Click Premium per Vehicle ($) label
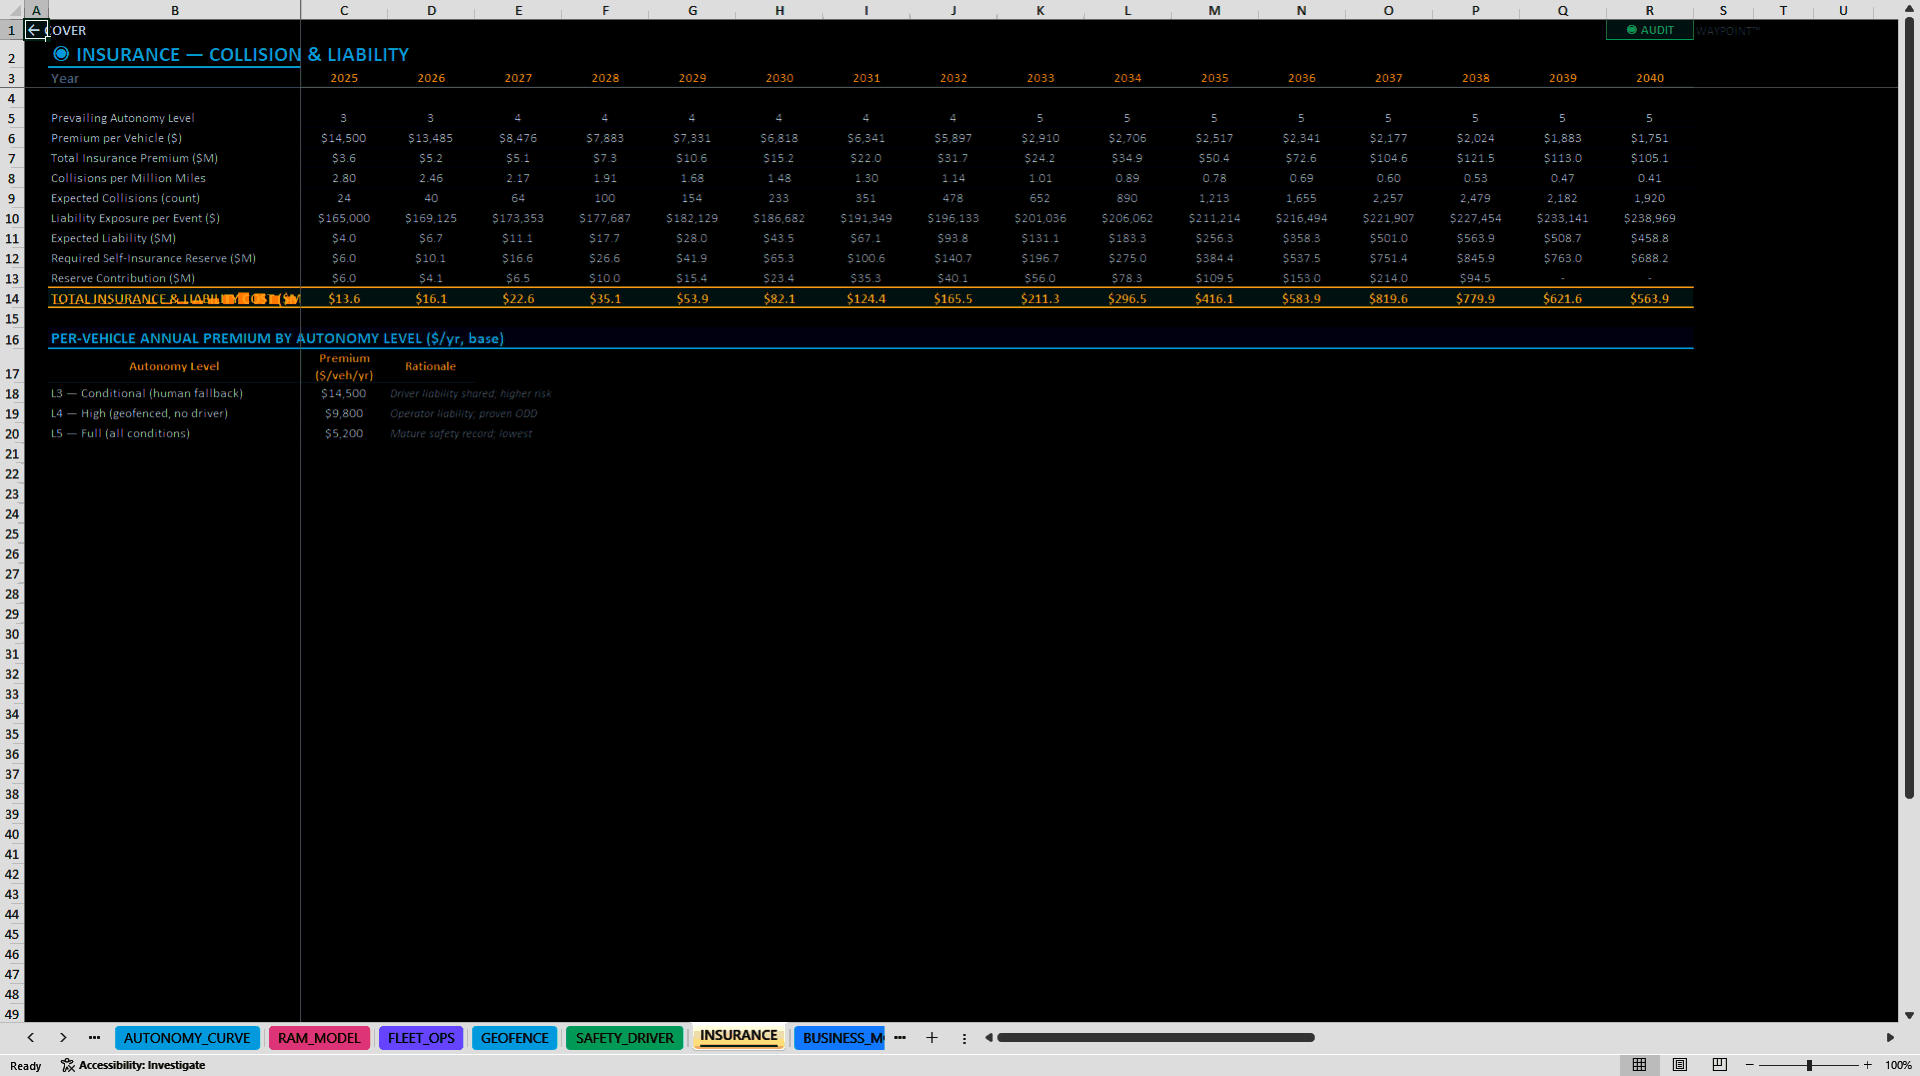This screenshot has width=1920, height=1076. tap(117, 138)
